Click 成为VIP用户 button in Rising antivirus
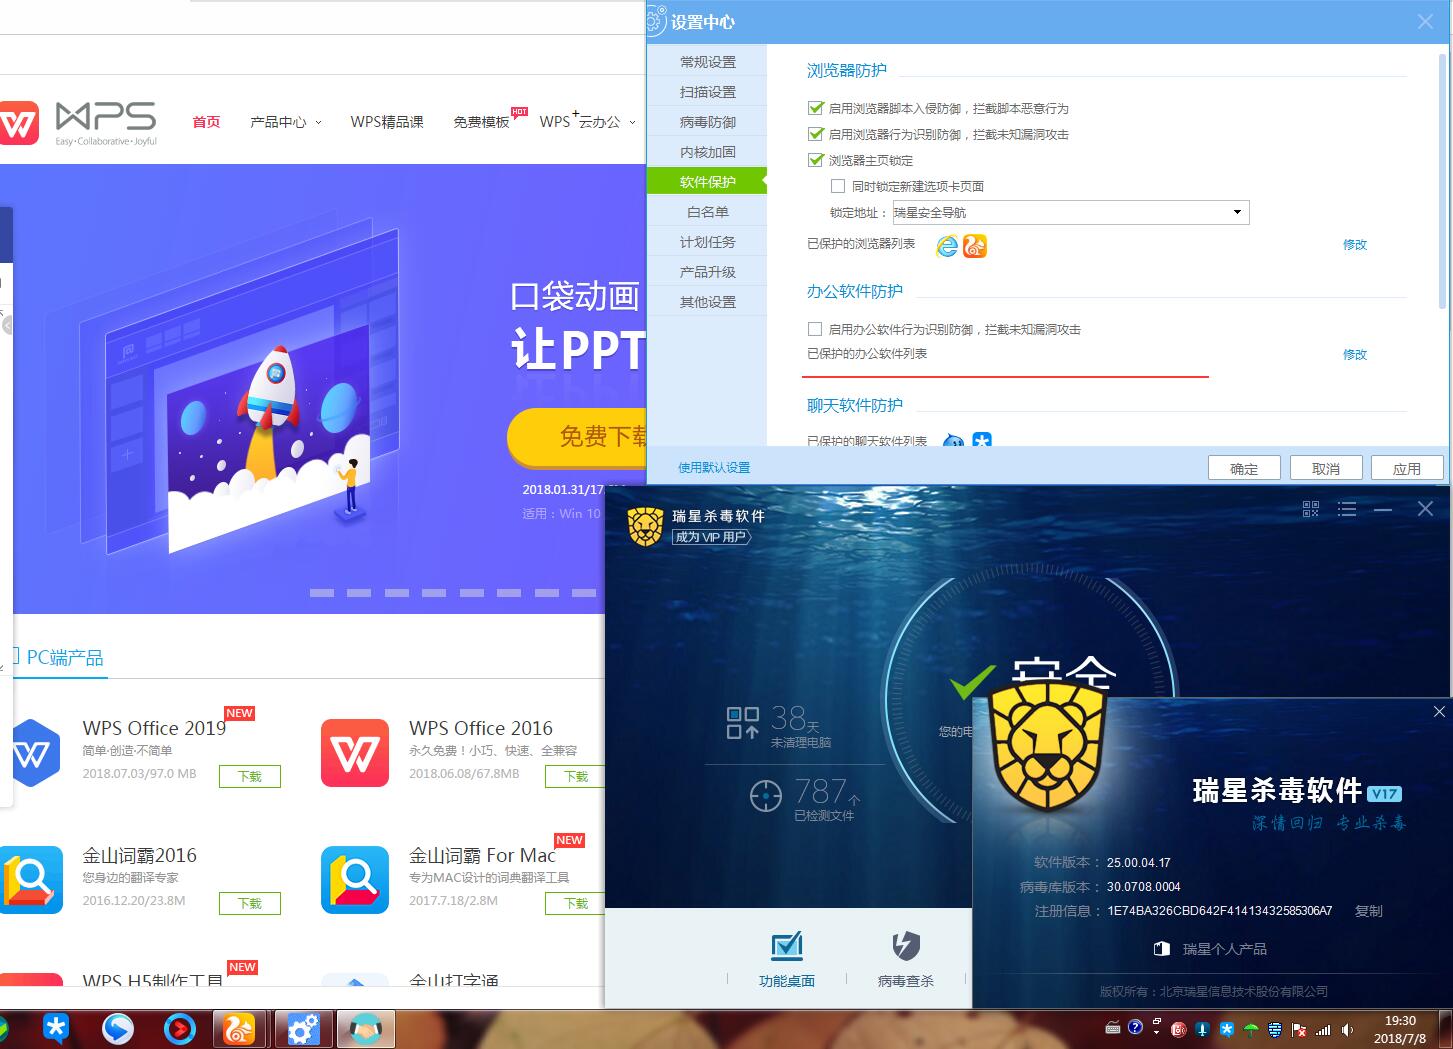The width and height of the screenshot is (1453, 1049). pos(711,537)
